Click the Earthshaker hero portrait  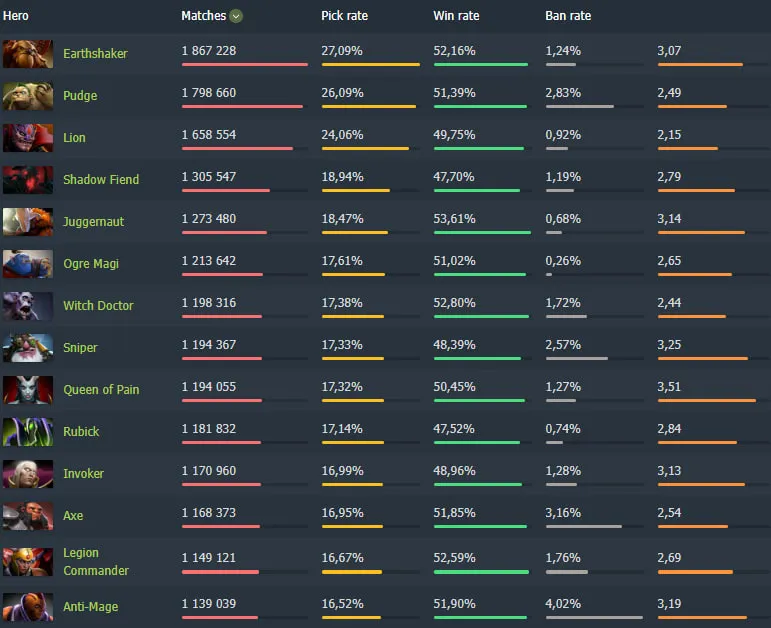click(x=28, y=54)
